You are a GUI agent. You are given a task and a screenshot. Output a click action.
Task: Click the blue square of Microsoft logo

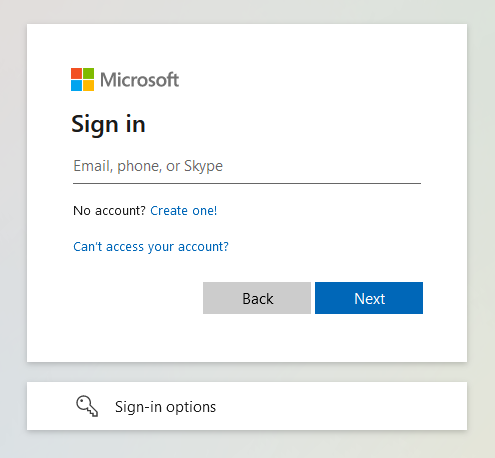[x=76, y=86]
